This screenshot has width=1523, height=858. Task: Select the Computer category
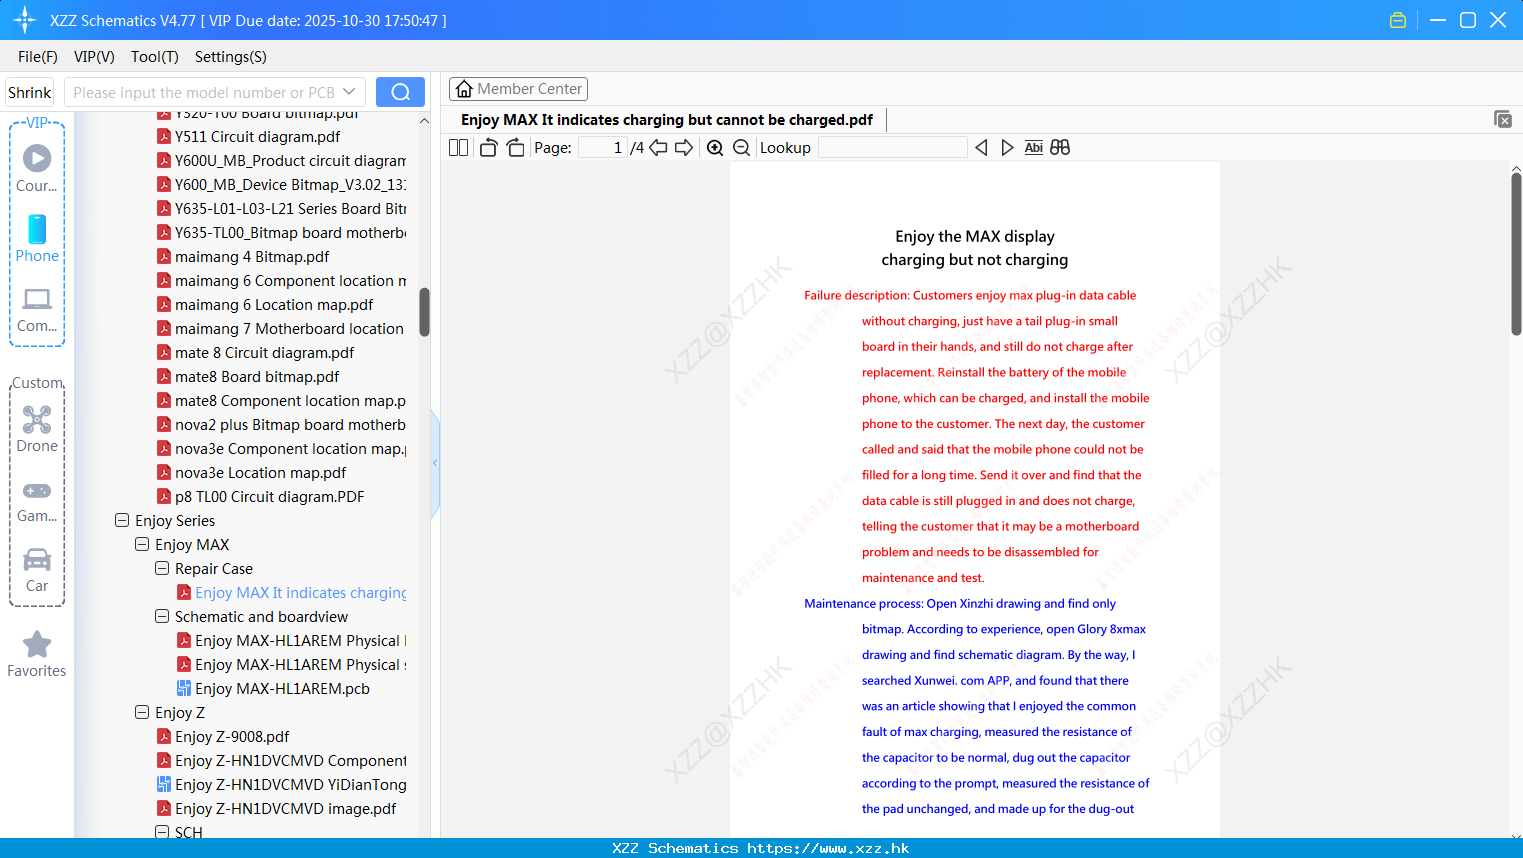click(x=37, y=310)
